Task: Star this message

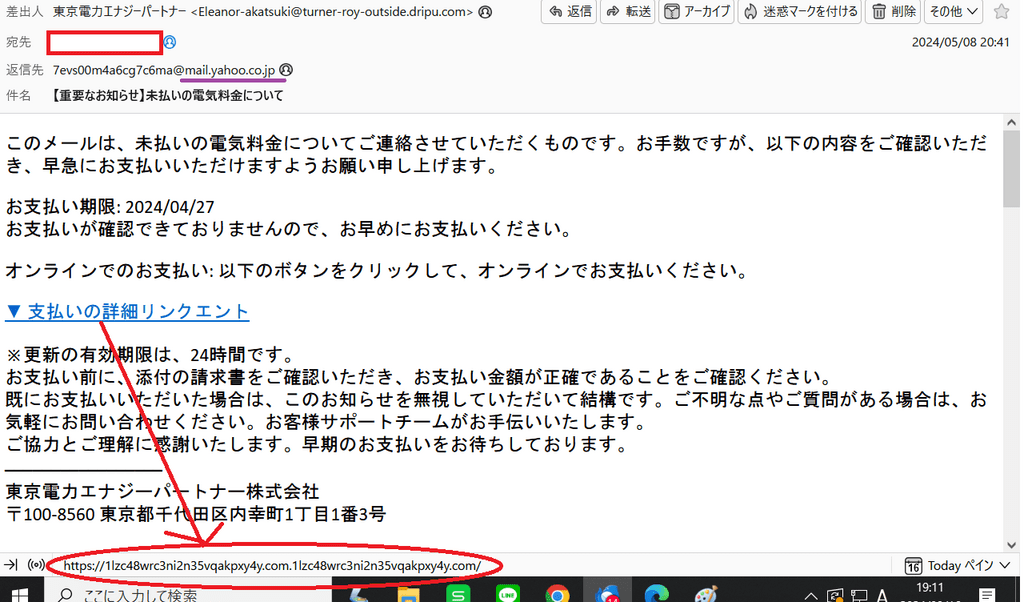Action: pyautogui.click(x=1001, y=11)
